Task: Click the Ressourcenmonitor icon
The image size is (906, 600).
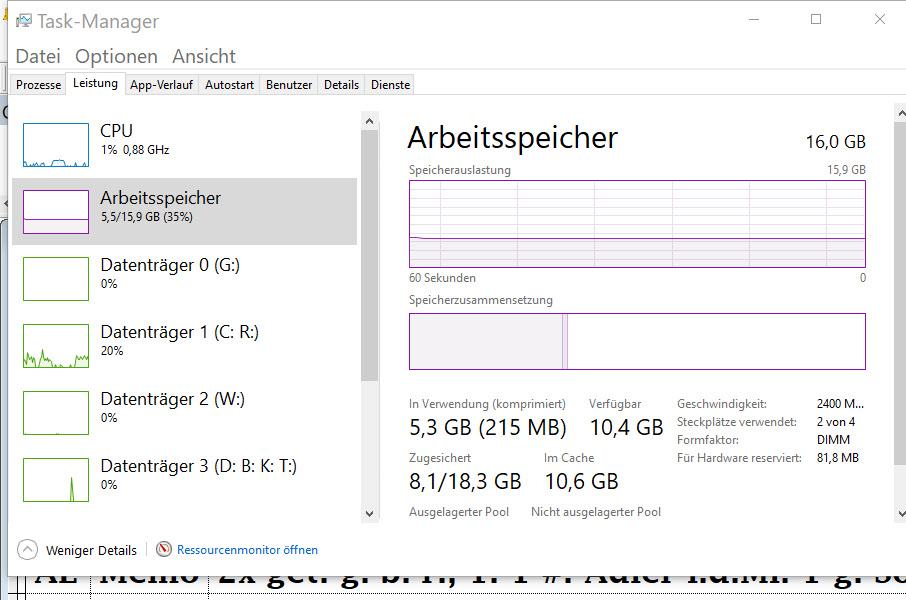Action: [x=164, y=549]
